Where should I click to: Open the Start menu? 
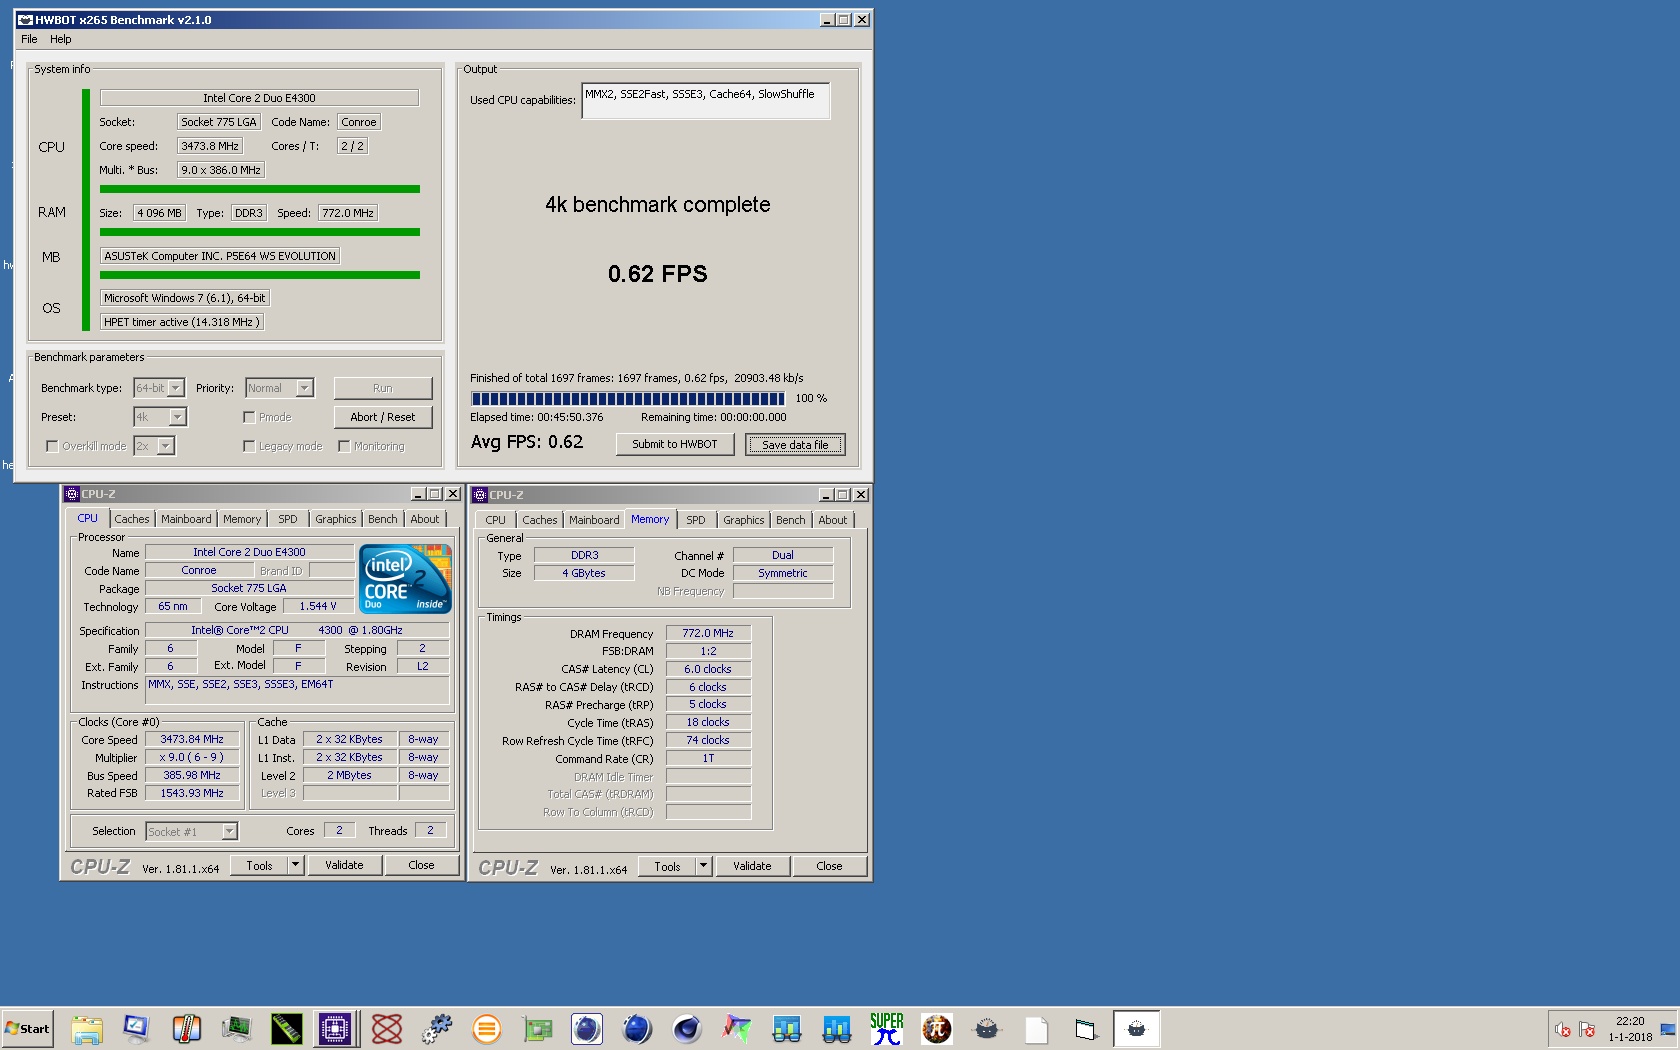(x=27, y=1029)
